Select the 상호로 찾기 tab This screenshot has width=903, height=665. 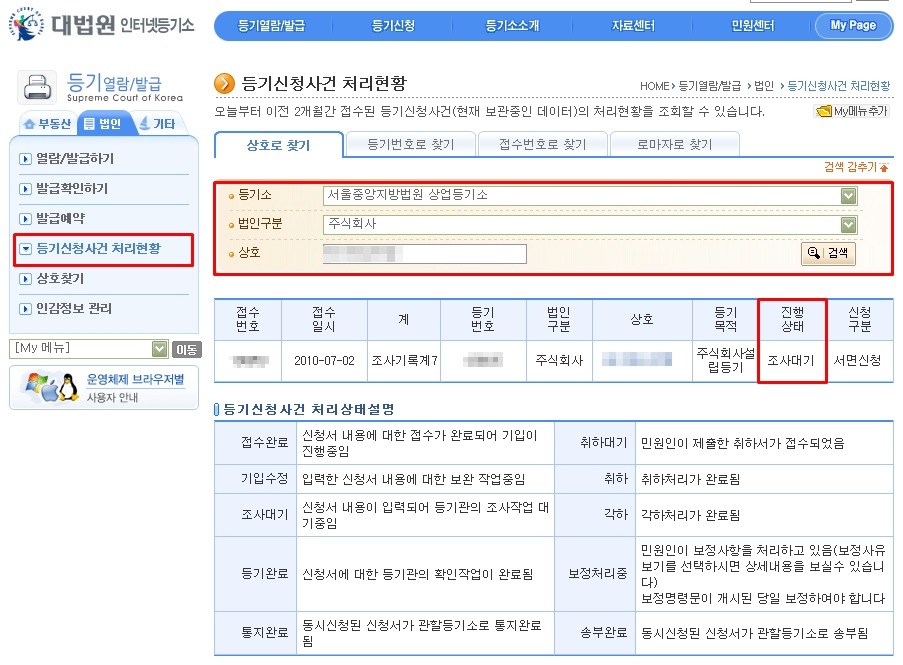click(279, 145)
